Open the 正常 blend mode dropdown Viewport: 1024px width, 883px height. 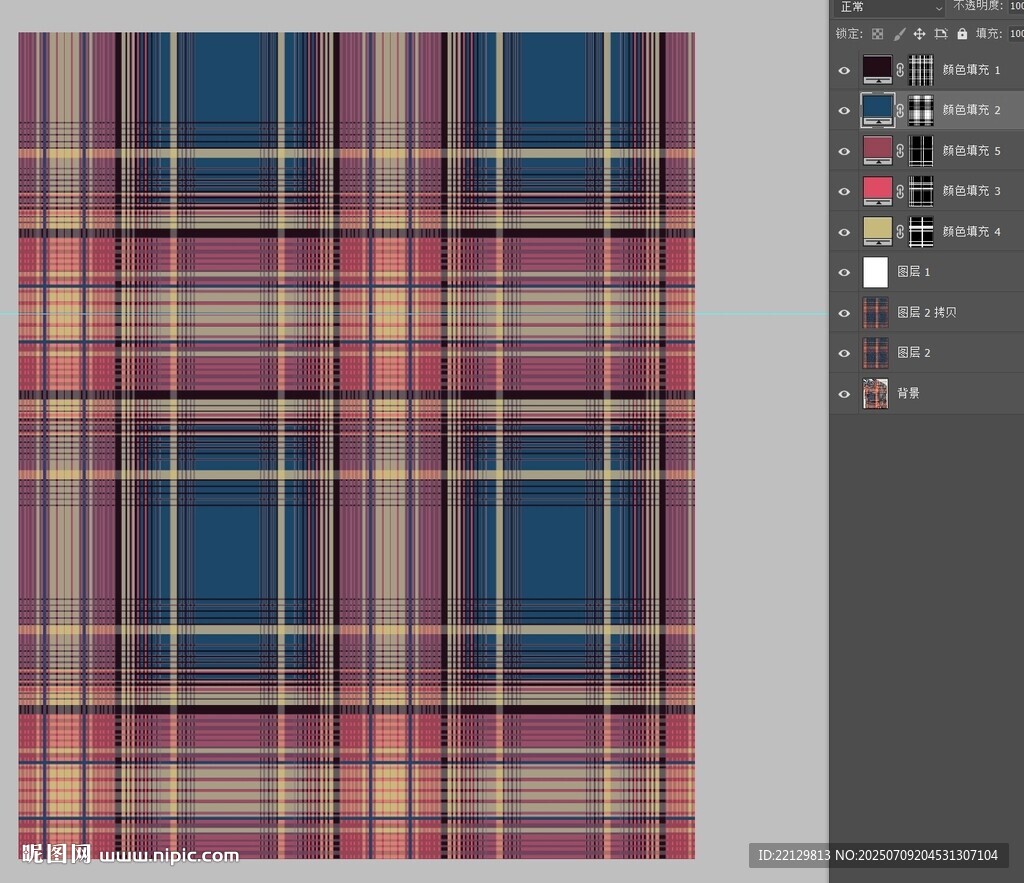coord(889,7)
